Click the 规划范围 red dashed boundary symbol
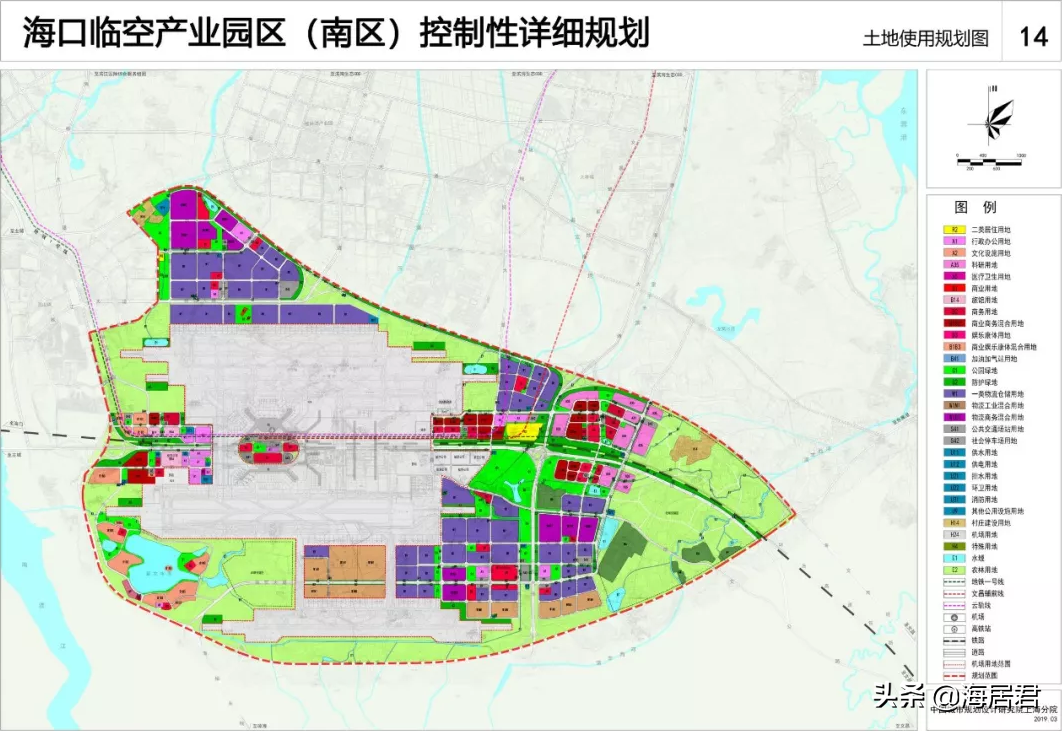 tap(954, 675)
